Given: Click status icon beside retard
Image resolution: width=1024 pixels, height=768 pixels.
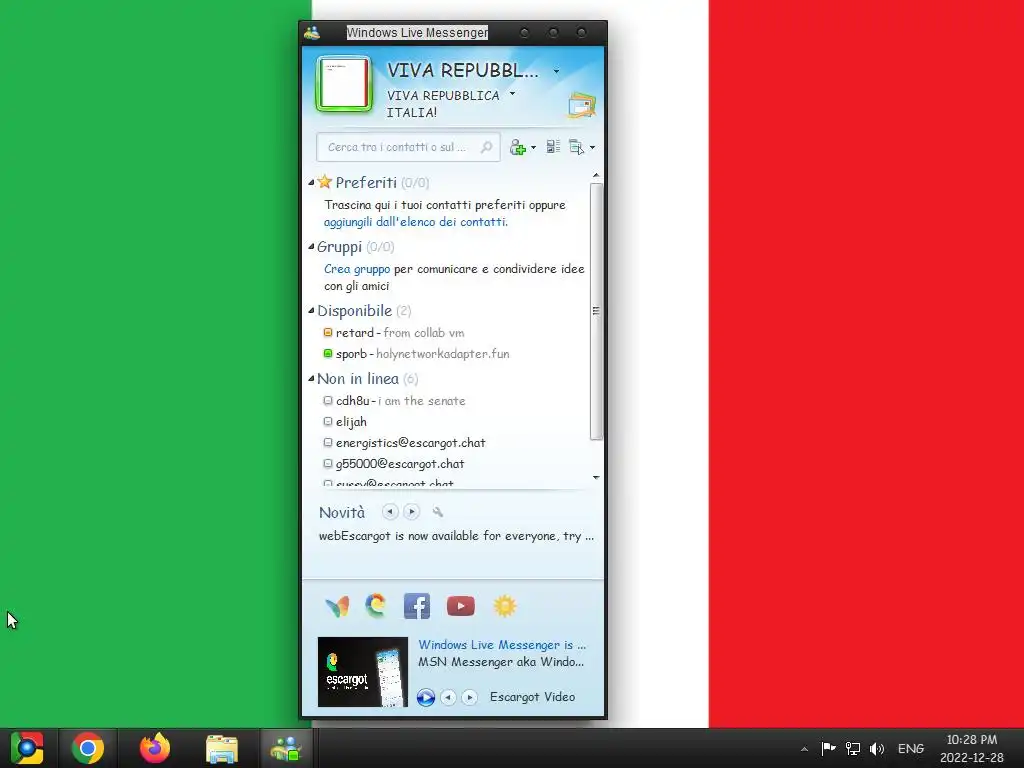Looking at the screenshot, I should (328, 332).
